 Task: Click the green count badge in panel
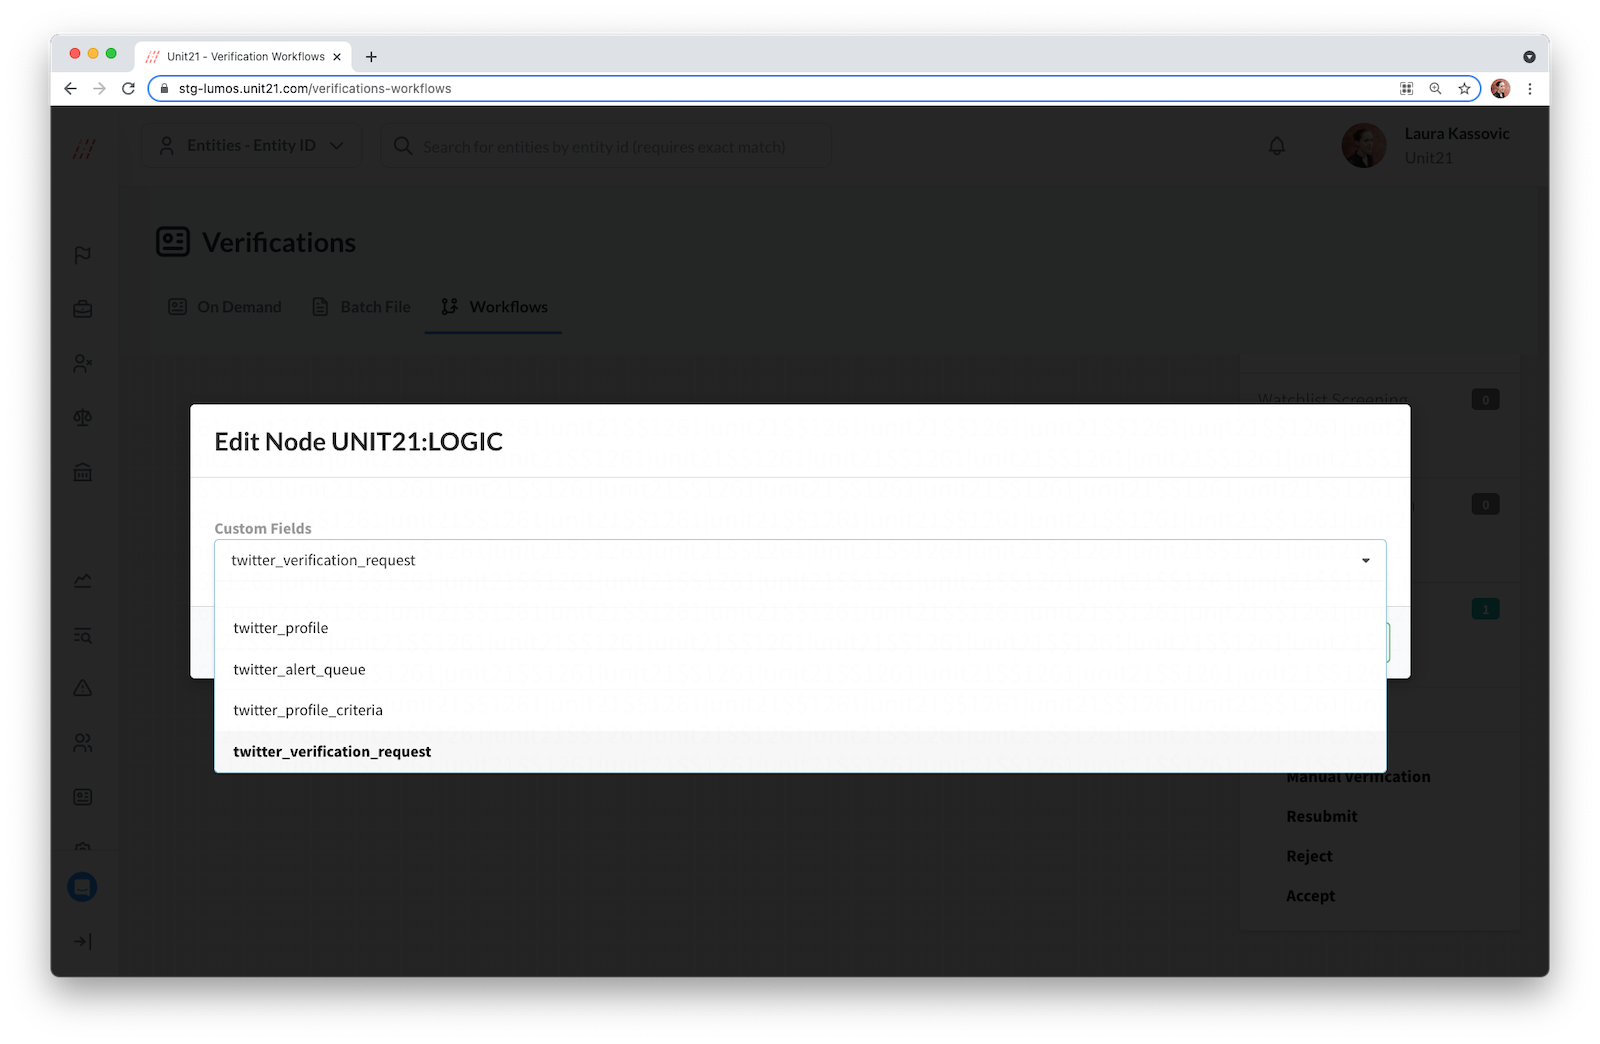pos(1485,609)
